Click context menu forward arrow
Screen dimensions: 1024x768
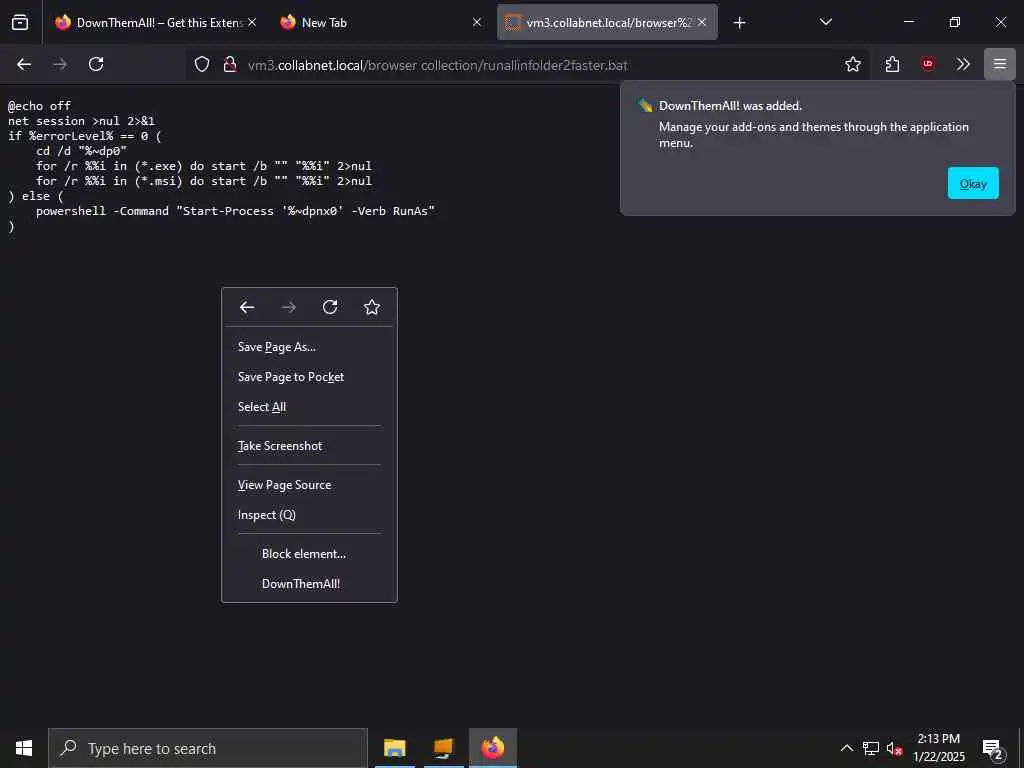point(289,307)
